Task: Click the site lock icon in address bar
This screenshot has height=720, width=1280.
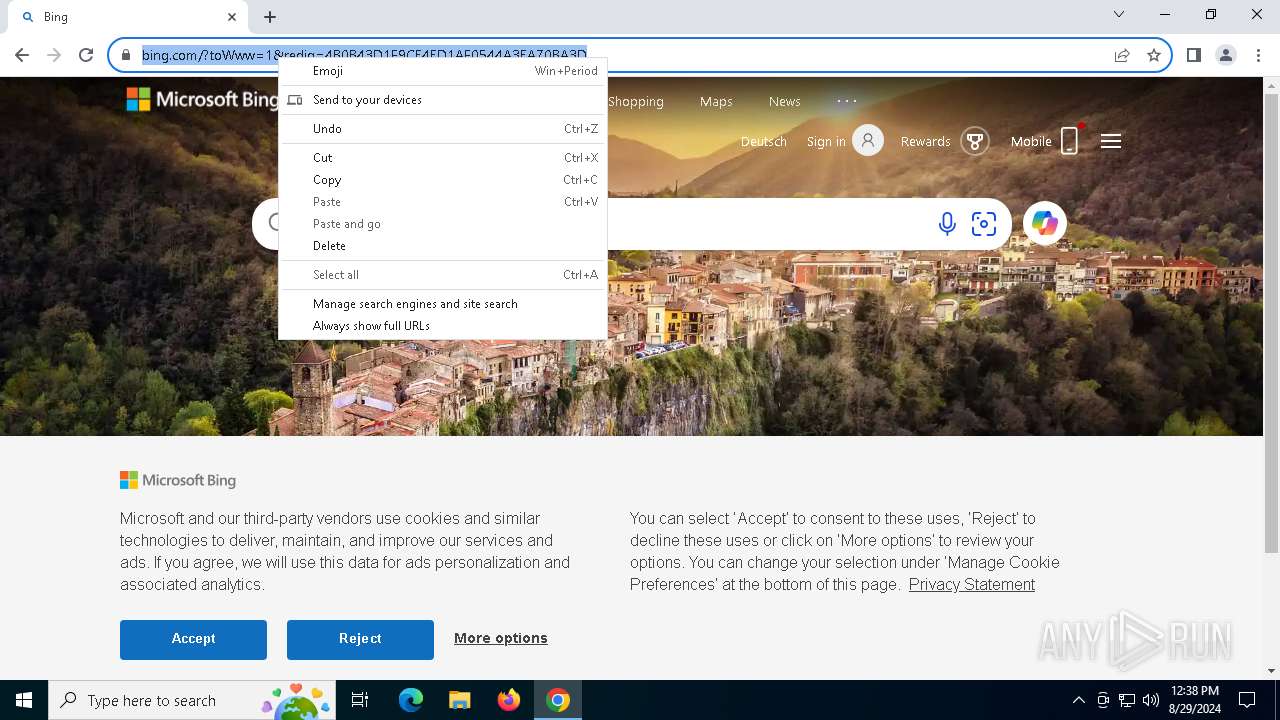Action: coord(126,55)
